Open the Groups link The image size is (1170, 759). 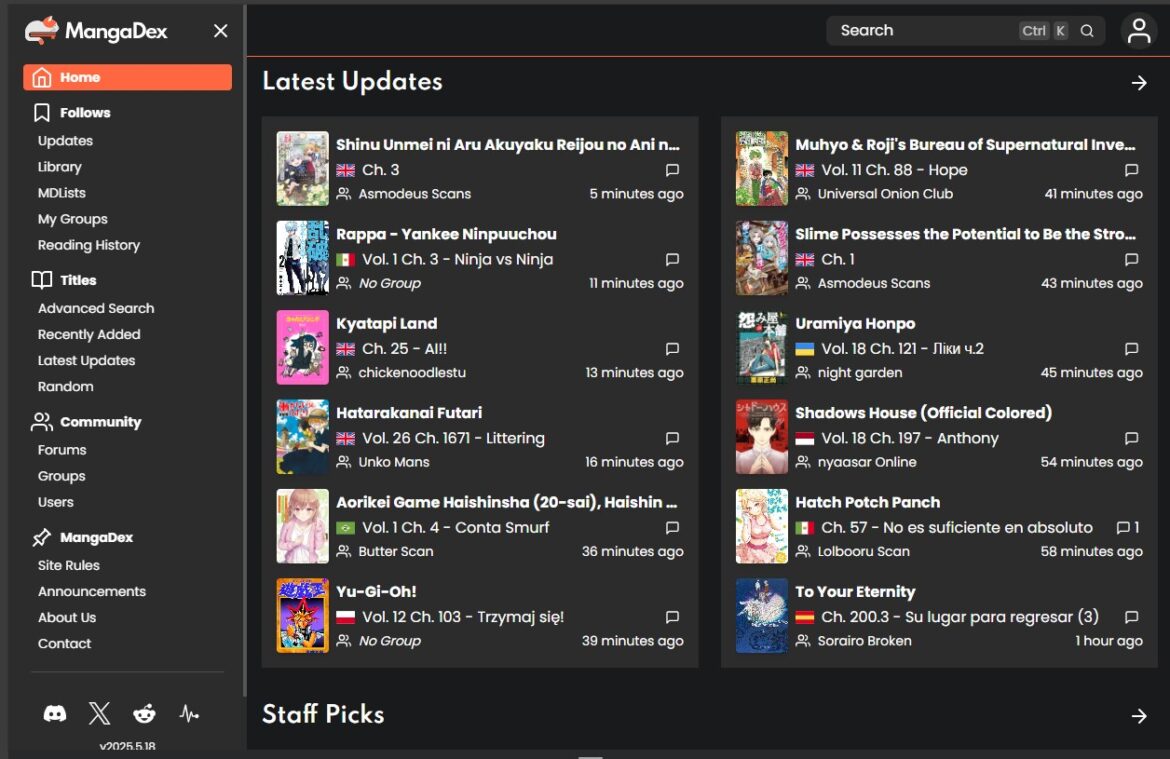click(x=61, y=476)
